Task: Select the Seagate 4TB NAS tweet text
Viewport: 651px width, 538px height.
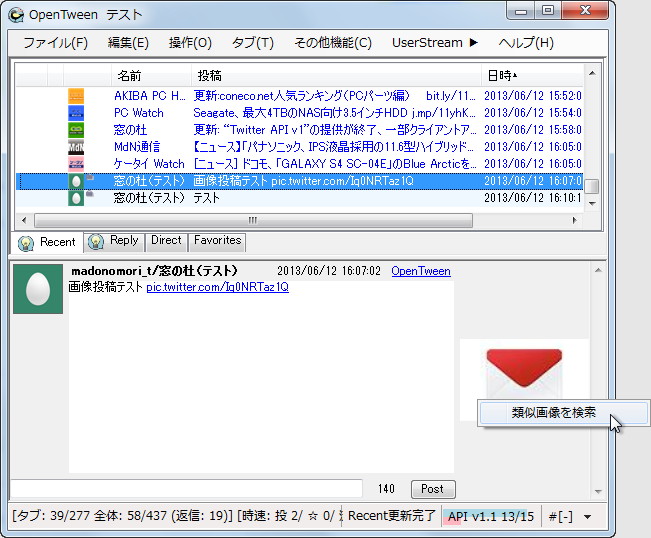Action: (334, 113)
